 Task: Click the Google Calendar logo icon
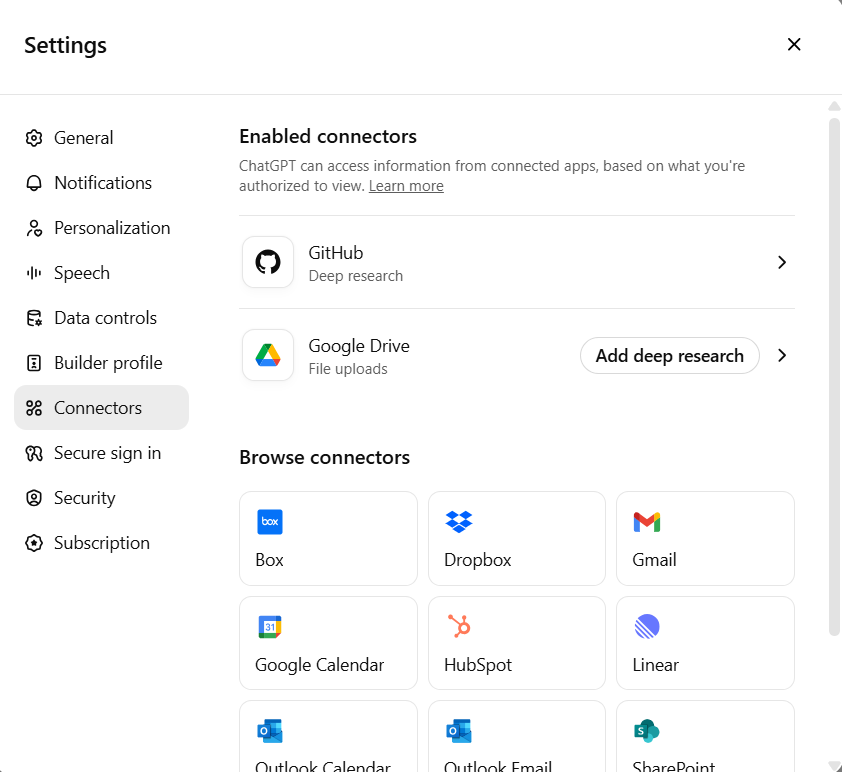(x=270, y=627)
